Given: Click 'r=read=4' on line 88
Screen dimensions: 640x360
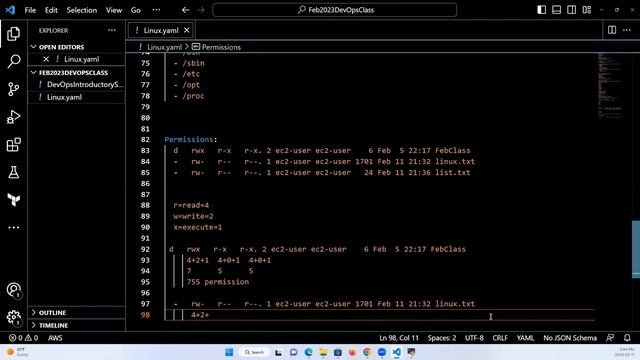Looking at the screenshot, I should tap(191, 205).
